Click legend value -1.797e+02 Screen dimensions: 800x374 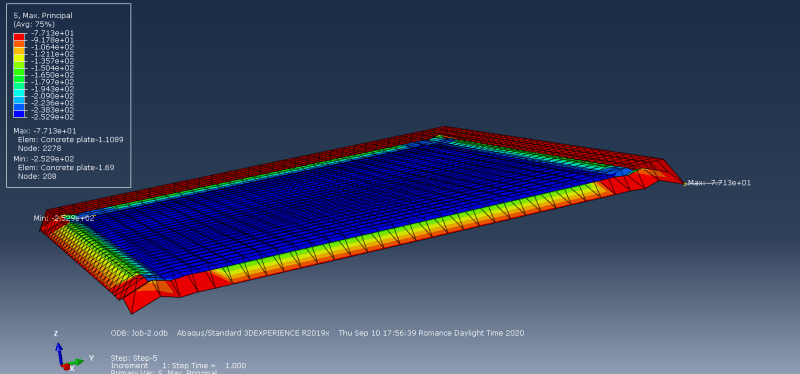coord(53,82)
